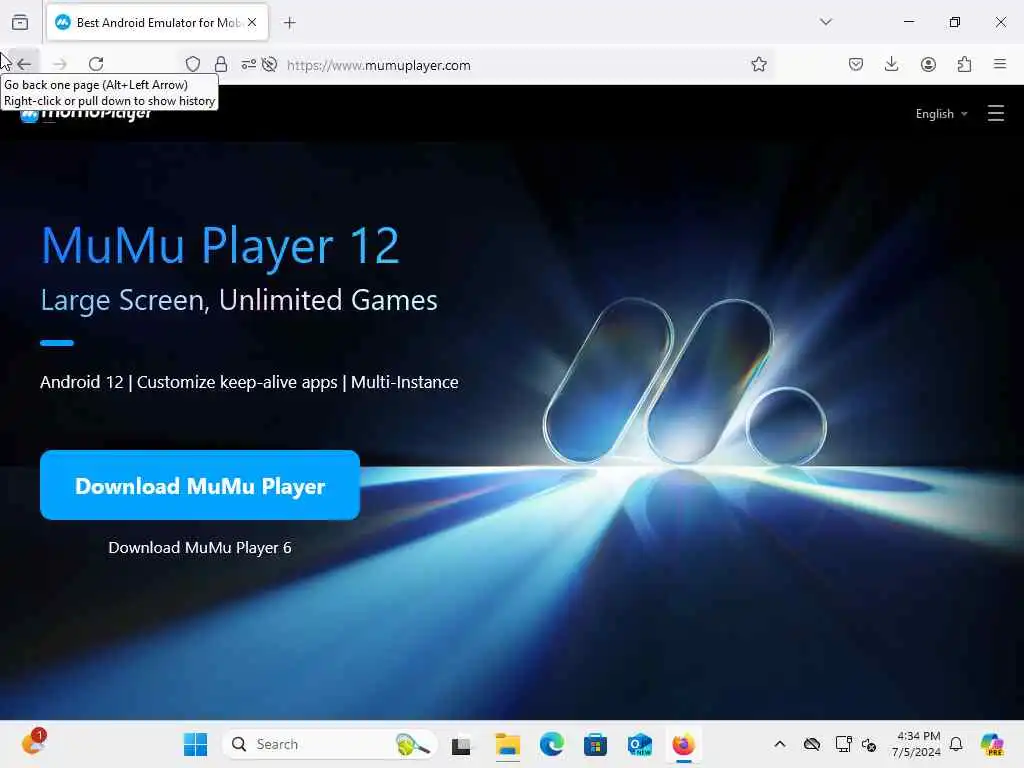Click Download MuMu Player button
The image size is (1024, 768).
[x=200, y=485]
